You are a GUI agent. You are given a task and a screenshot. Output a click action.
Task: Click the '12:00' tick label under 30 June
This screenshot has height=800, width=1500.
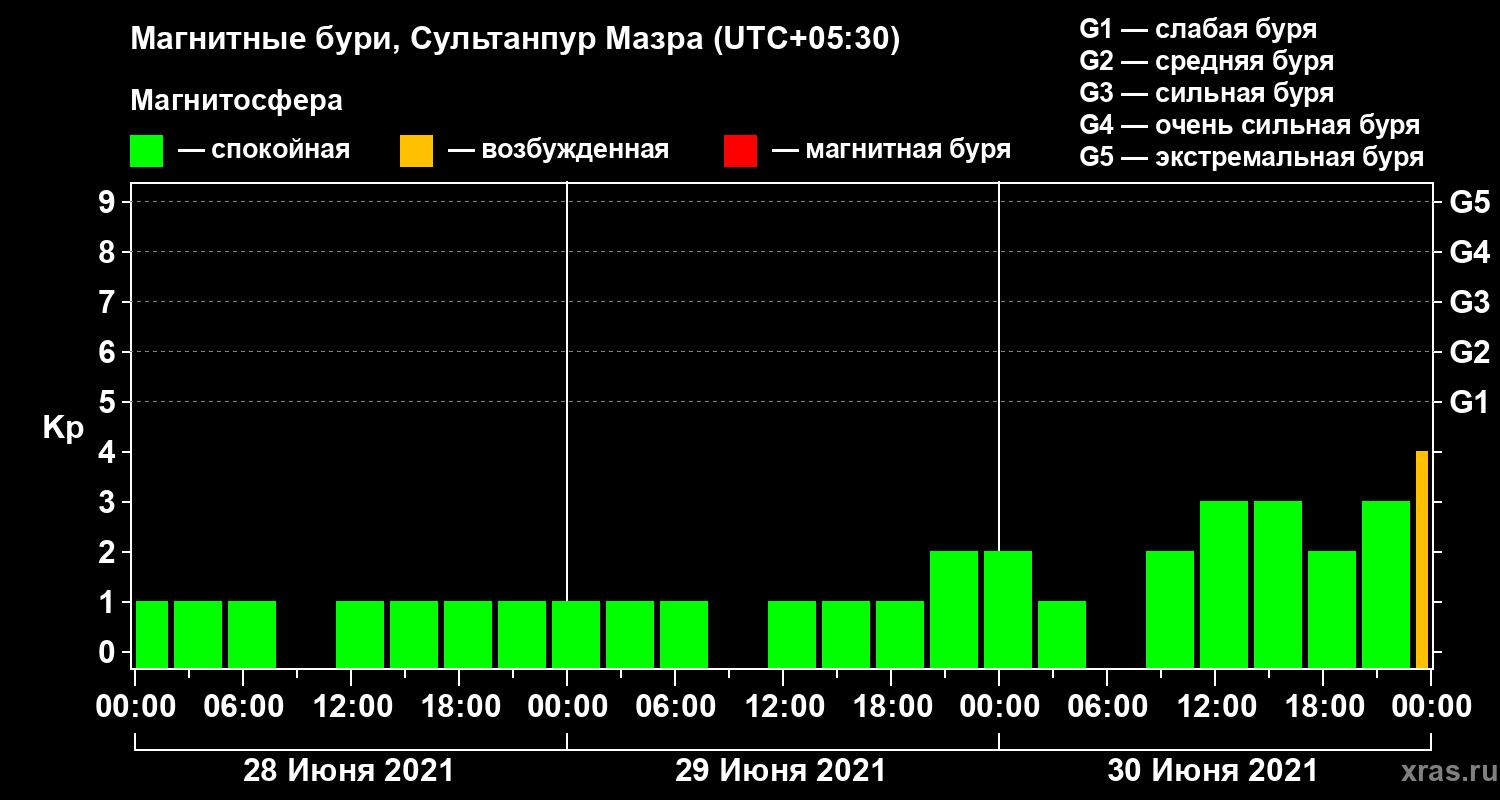click(1215, 706)
